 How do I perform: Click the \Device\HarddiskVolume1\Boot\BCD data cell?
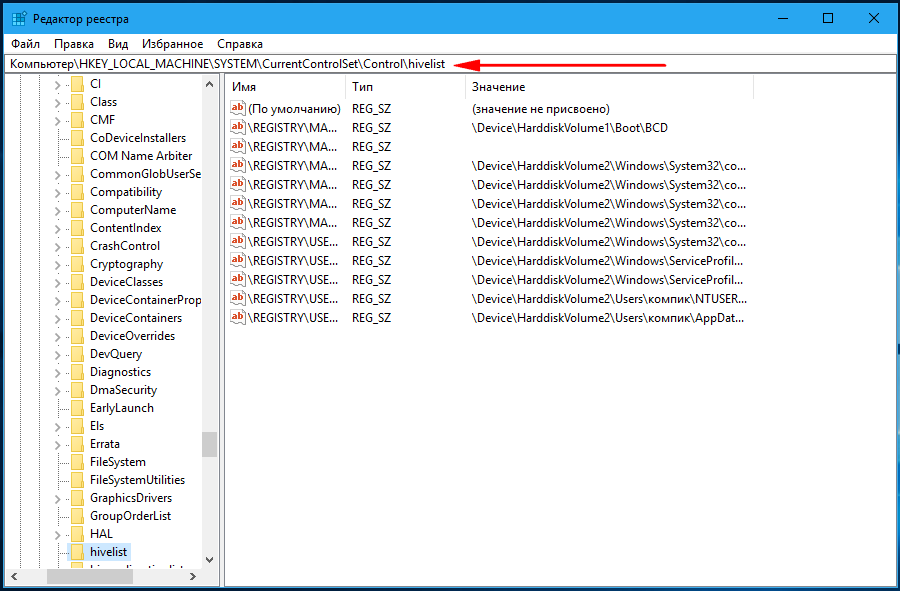pyautogui.click(x=569, y=128)
